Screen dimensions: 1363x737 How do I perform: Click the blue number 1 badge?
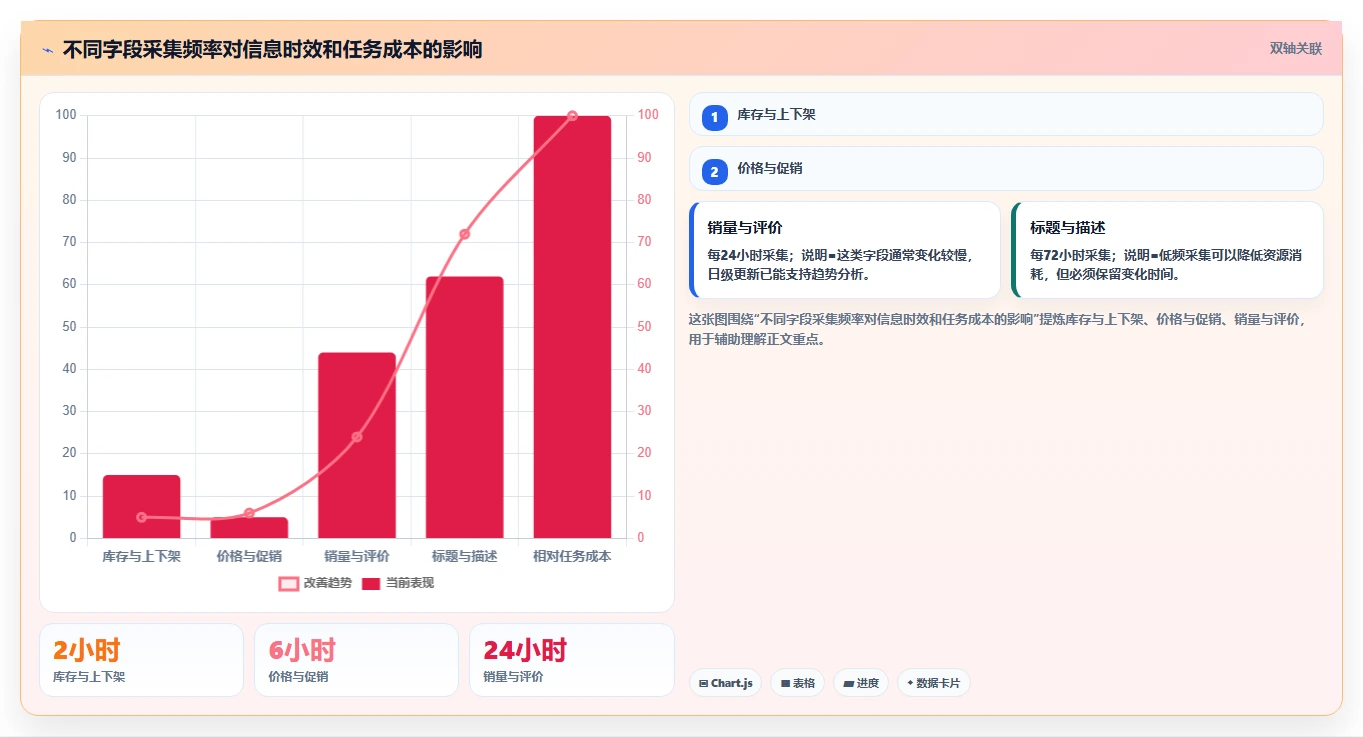(x=714, y=118)
